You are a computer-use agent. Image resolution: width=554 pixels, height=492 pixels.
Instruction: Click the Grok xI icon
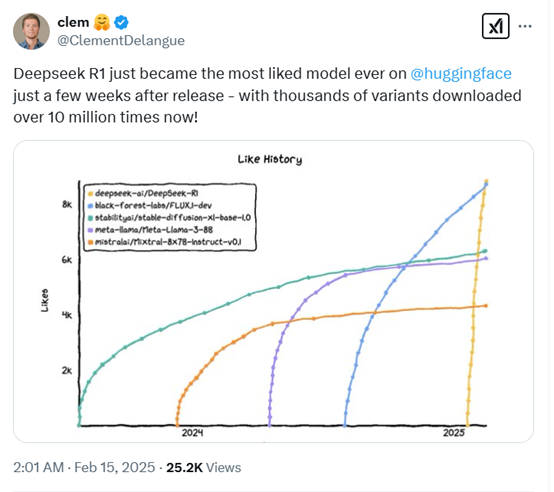coord(495,26)
